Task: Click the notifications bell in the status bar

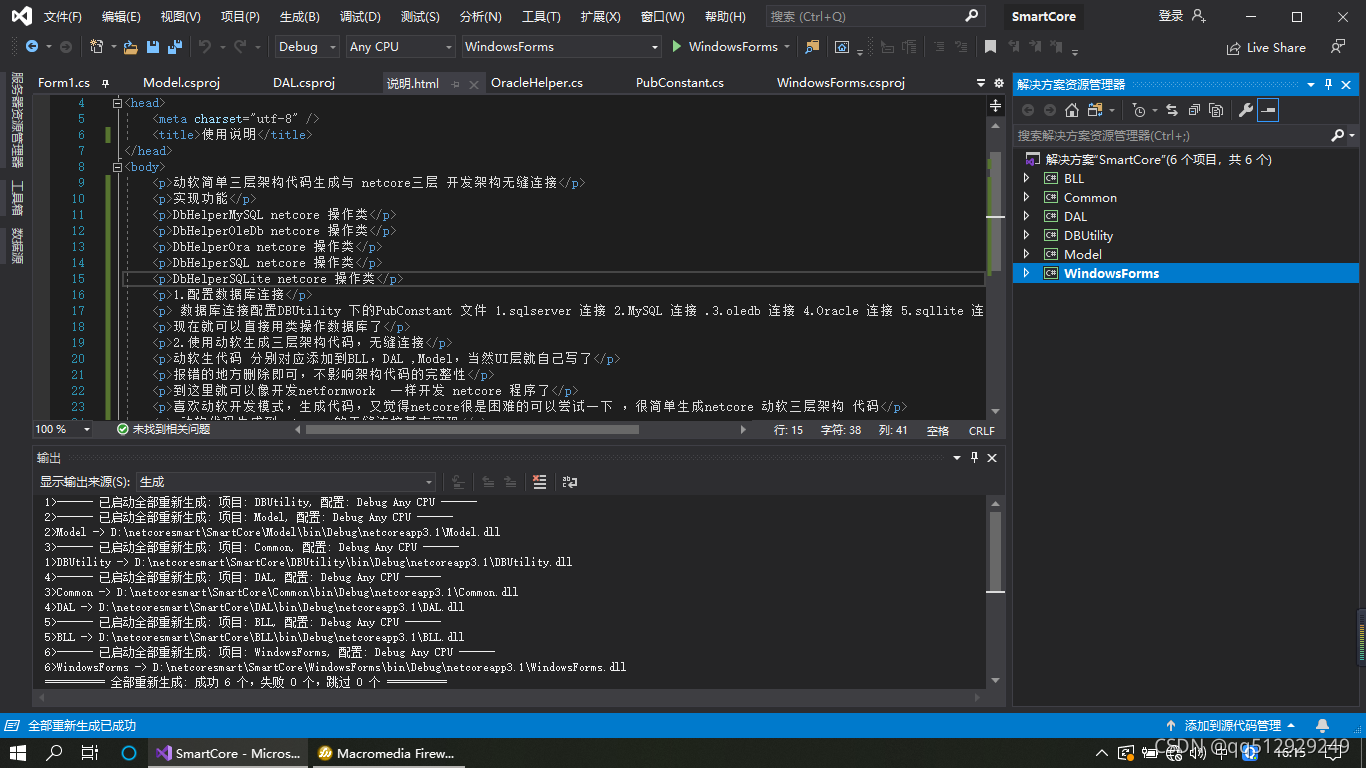Action: tap(1323, 725)
